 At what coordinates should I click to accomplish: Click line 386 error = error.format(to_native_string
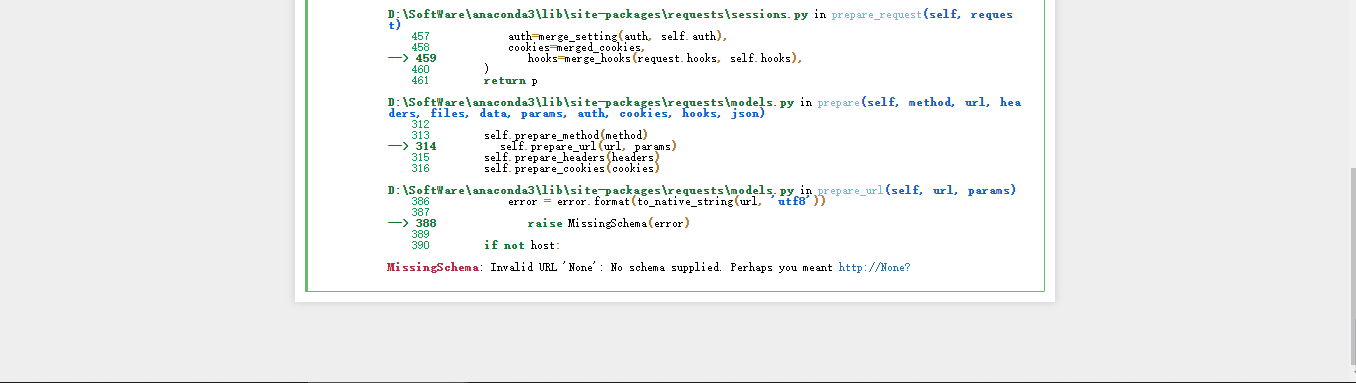pyautogui.click(x=667, y=201)
